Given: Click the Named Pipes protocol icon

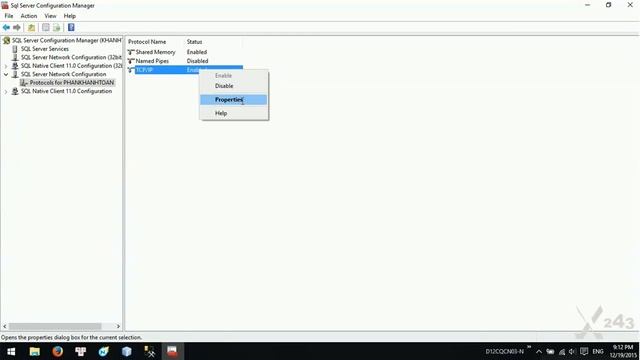Looking at the screenshot, I should (131, 61).
